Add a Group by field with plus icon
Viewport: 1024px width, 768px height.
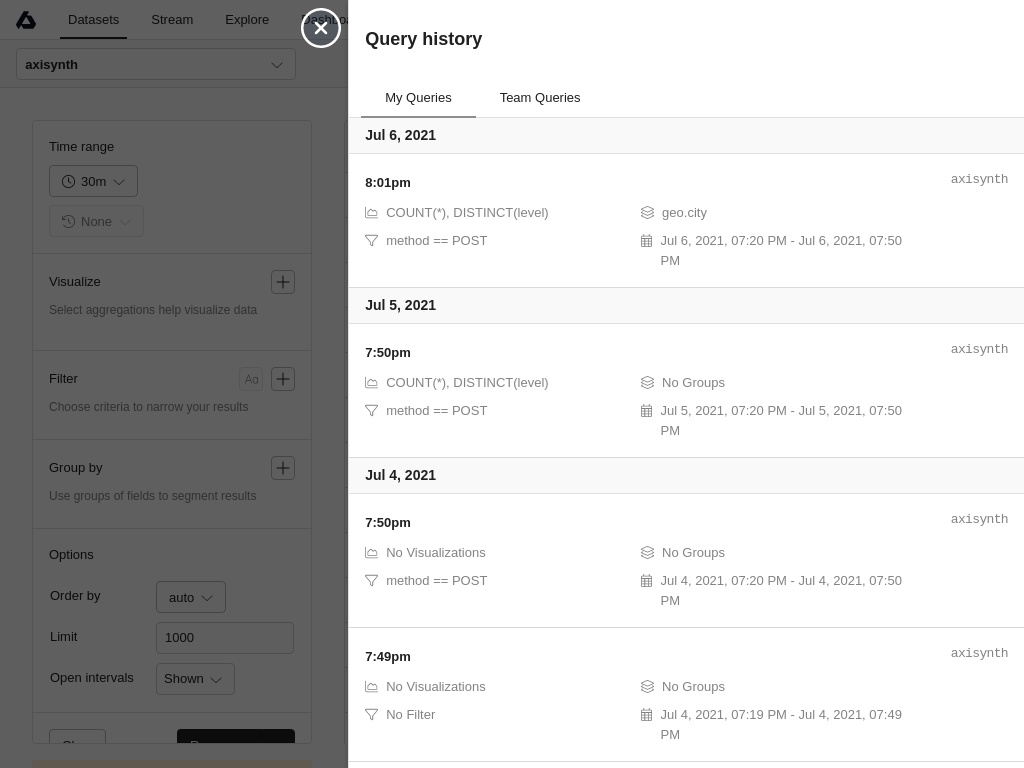tap(283, 468)
